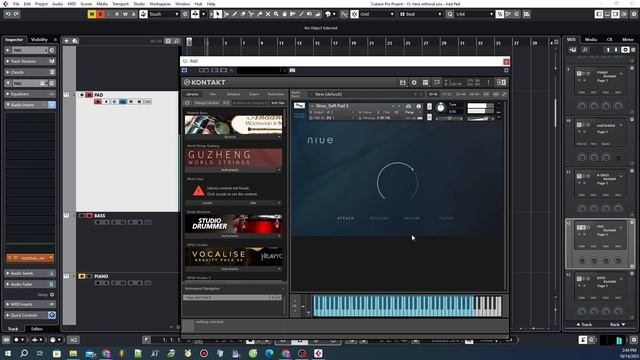Click the search icon in VSTi rack
Viewport: 640px width, 360px height.
click(584, 50)
